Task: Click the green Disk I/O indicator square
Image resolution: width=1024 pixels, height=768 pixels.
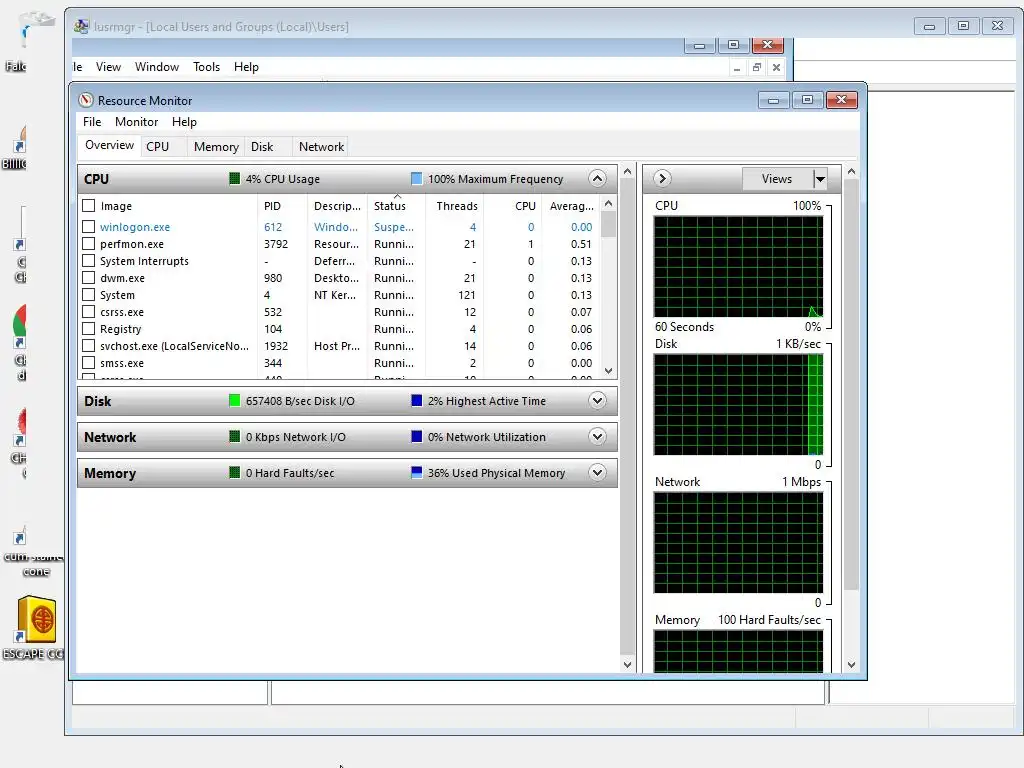Action: point(234,400)
